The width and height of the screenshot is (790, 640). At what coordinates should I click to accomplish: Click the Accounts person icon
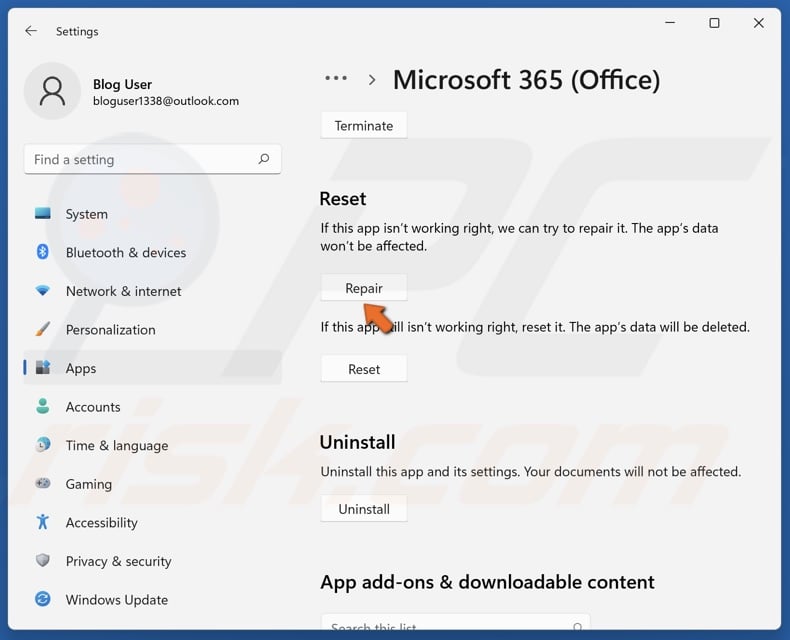pyautogui.click(x=43, y=407)
